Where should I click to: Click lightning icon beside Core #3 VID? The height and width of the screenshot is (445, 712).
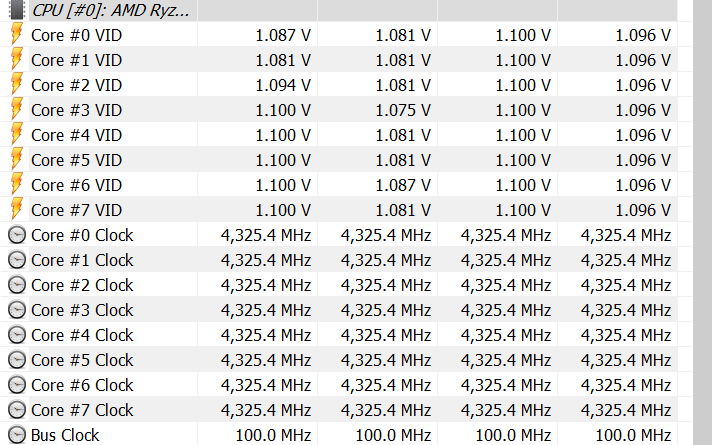(17, 110)
